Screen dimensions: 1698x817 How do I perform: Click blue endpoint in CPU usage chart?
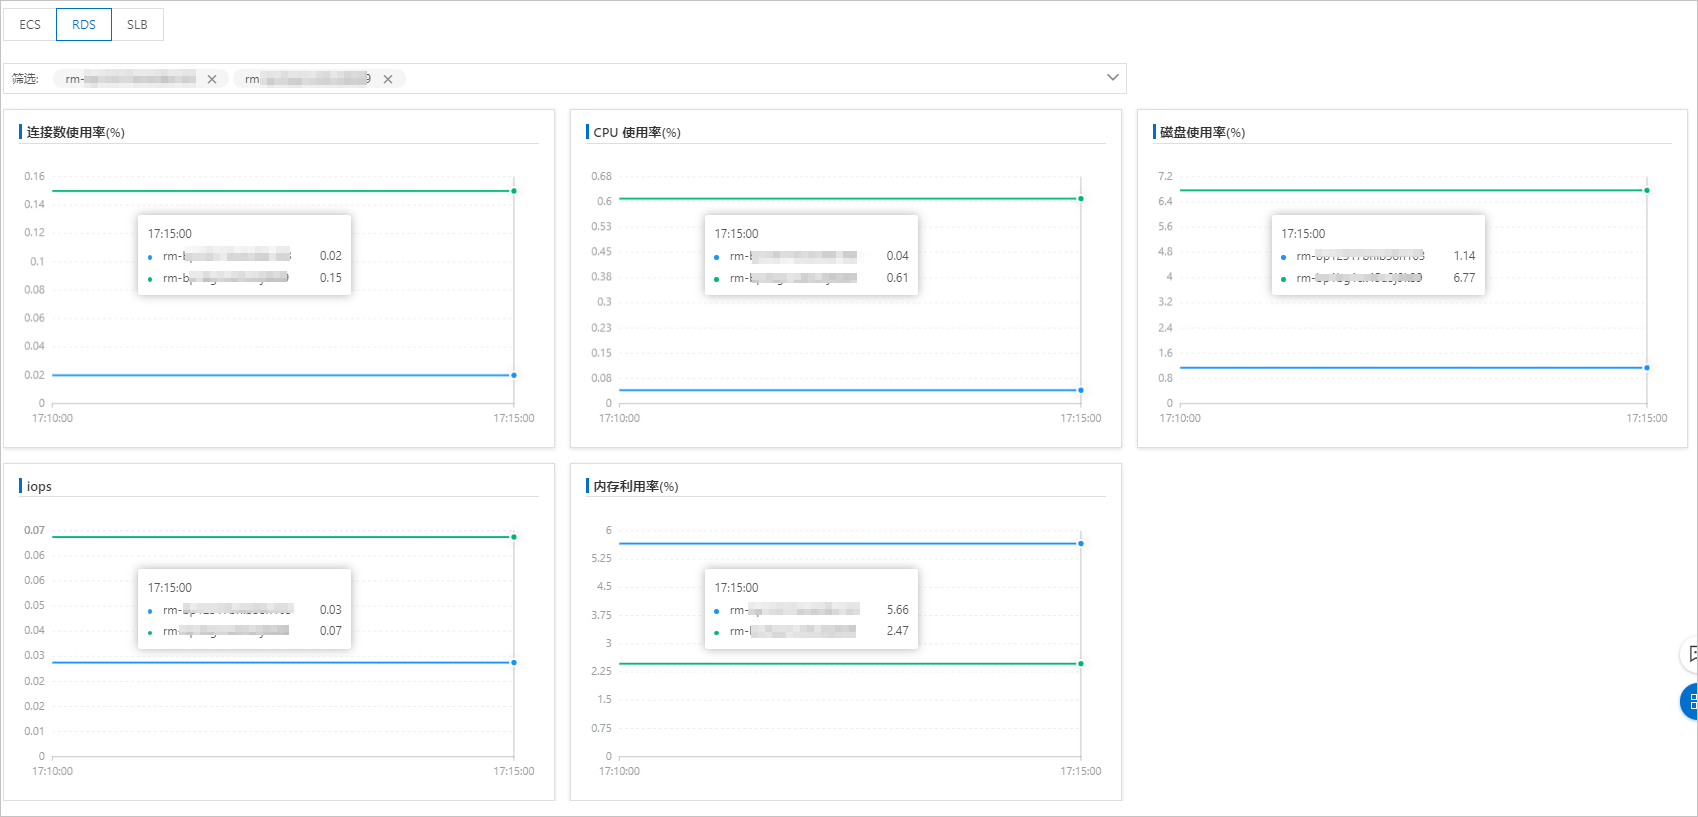pos(1081,390)
